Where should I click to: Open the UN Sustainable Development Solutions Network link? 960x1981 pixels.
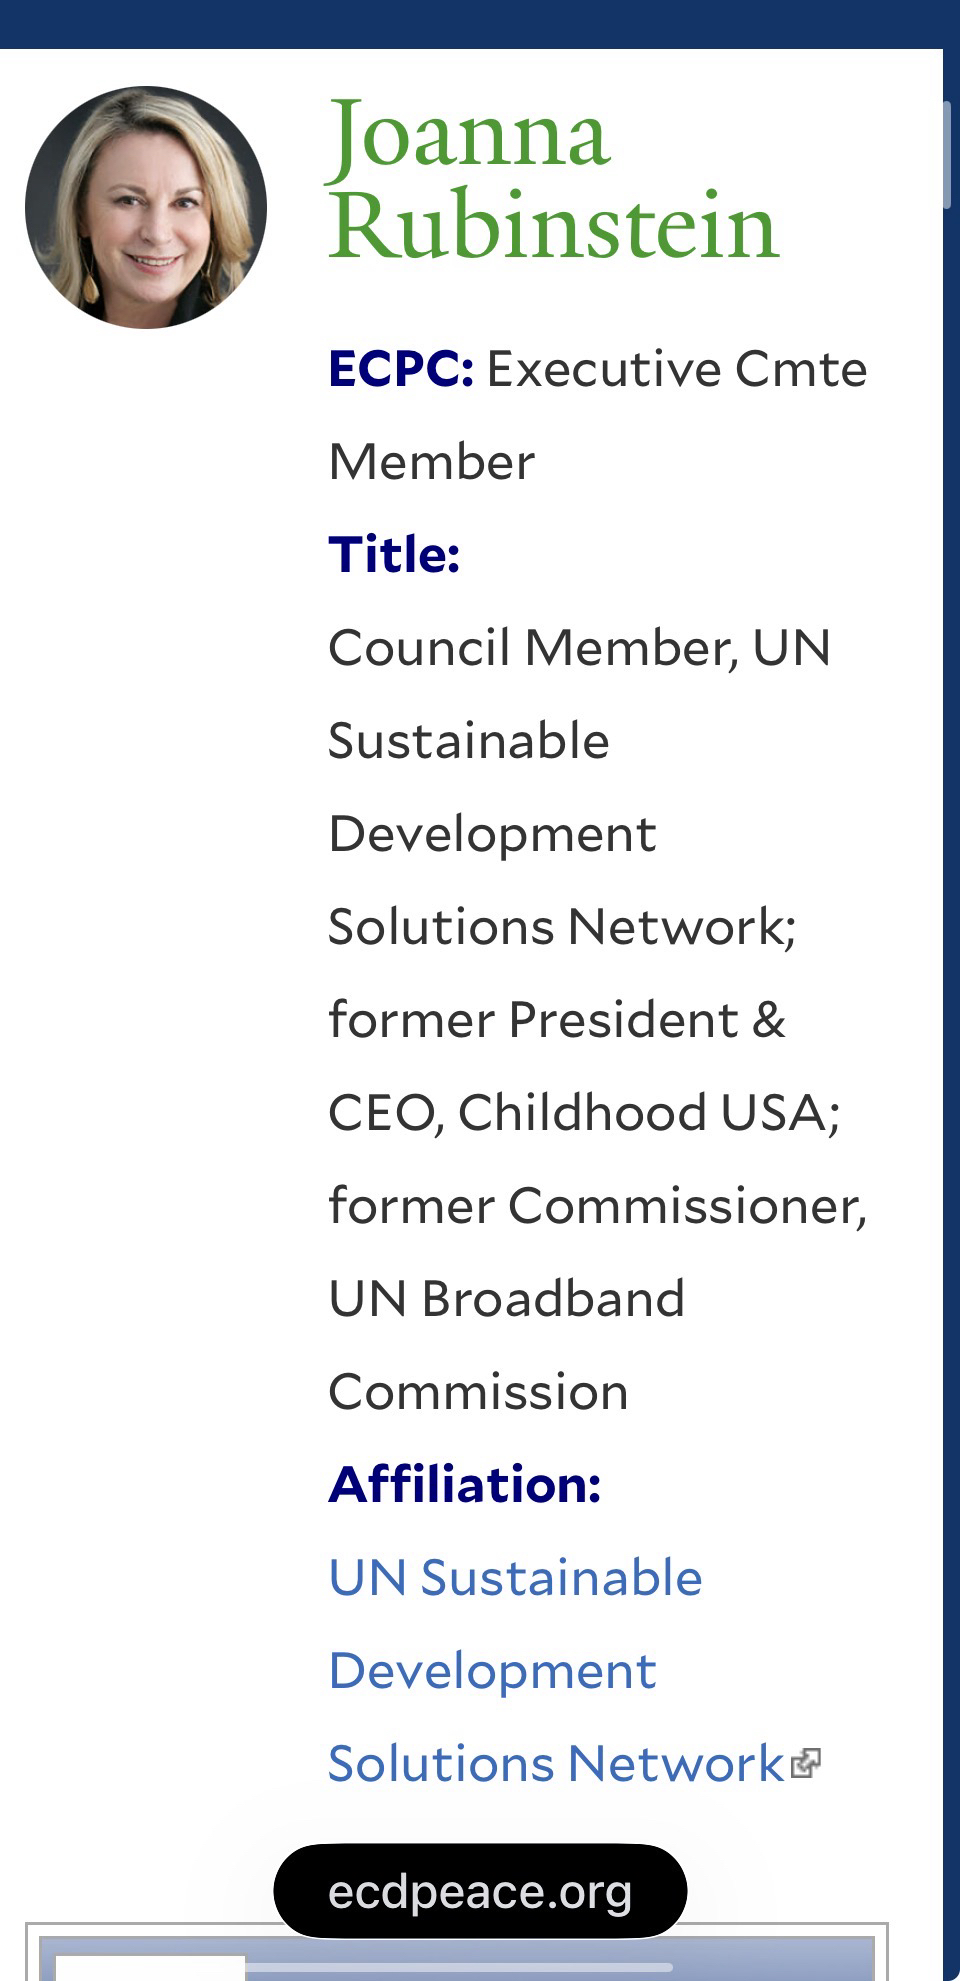[x=515, y=1671]
